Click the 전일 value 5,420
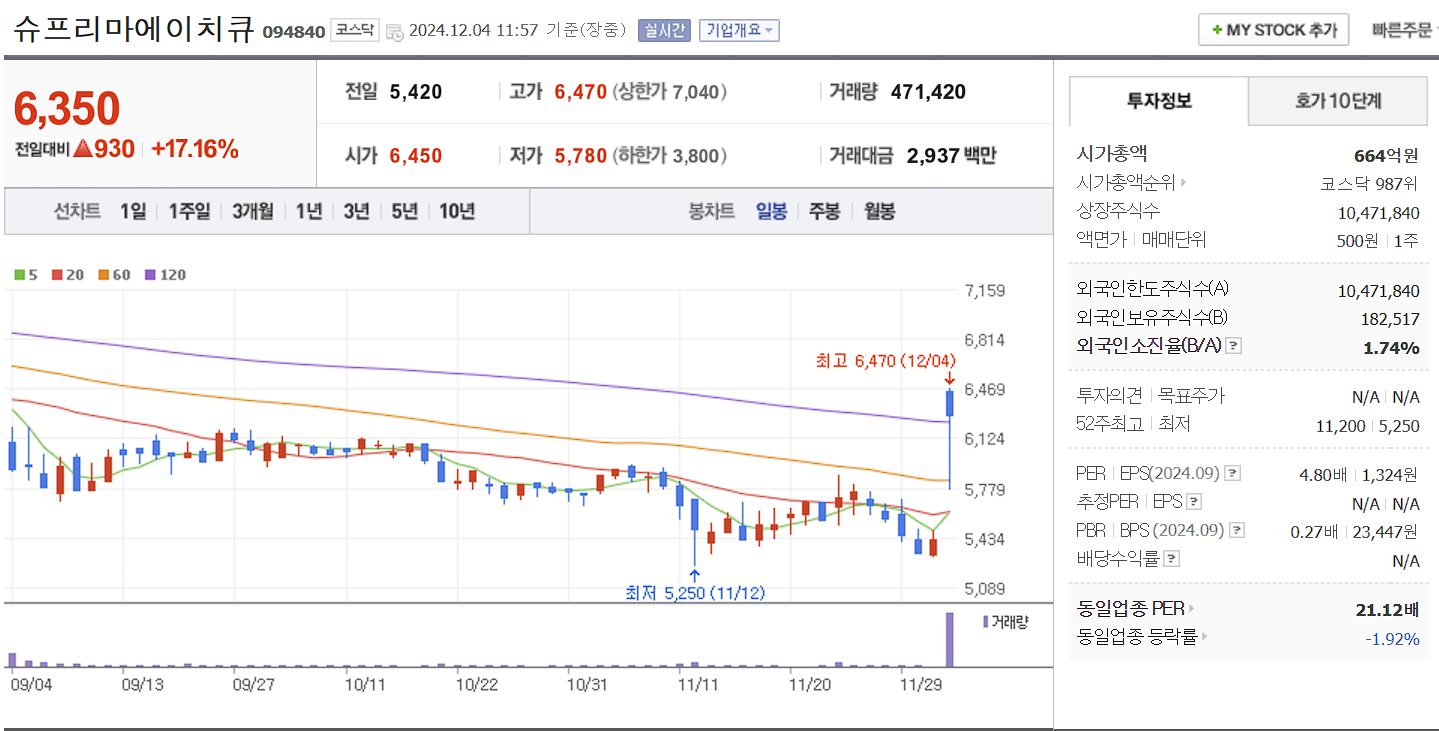 [415, 92]
